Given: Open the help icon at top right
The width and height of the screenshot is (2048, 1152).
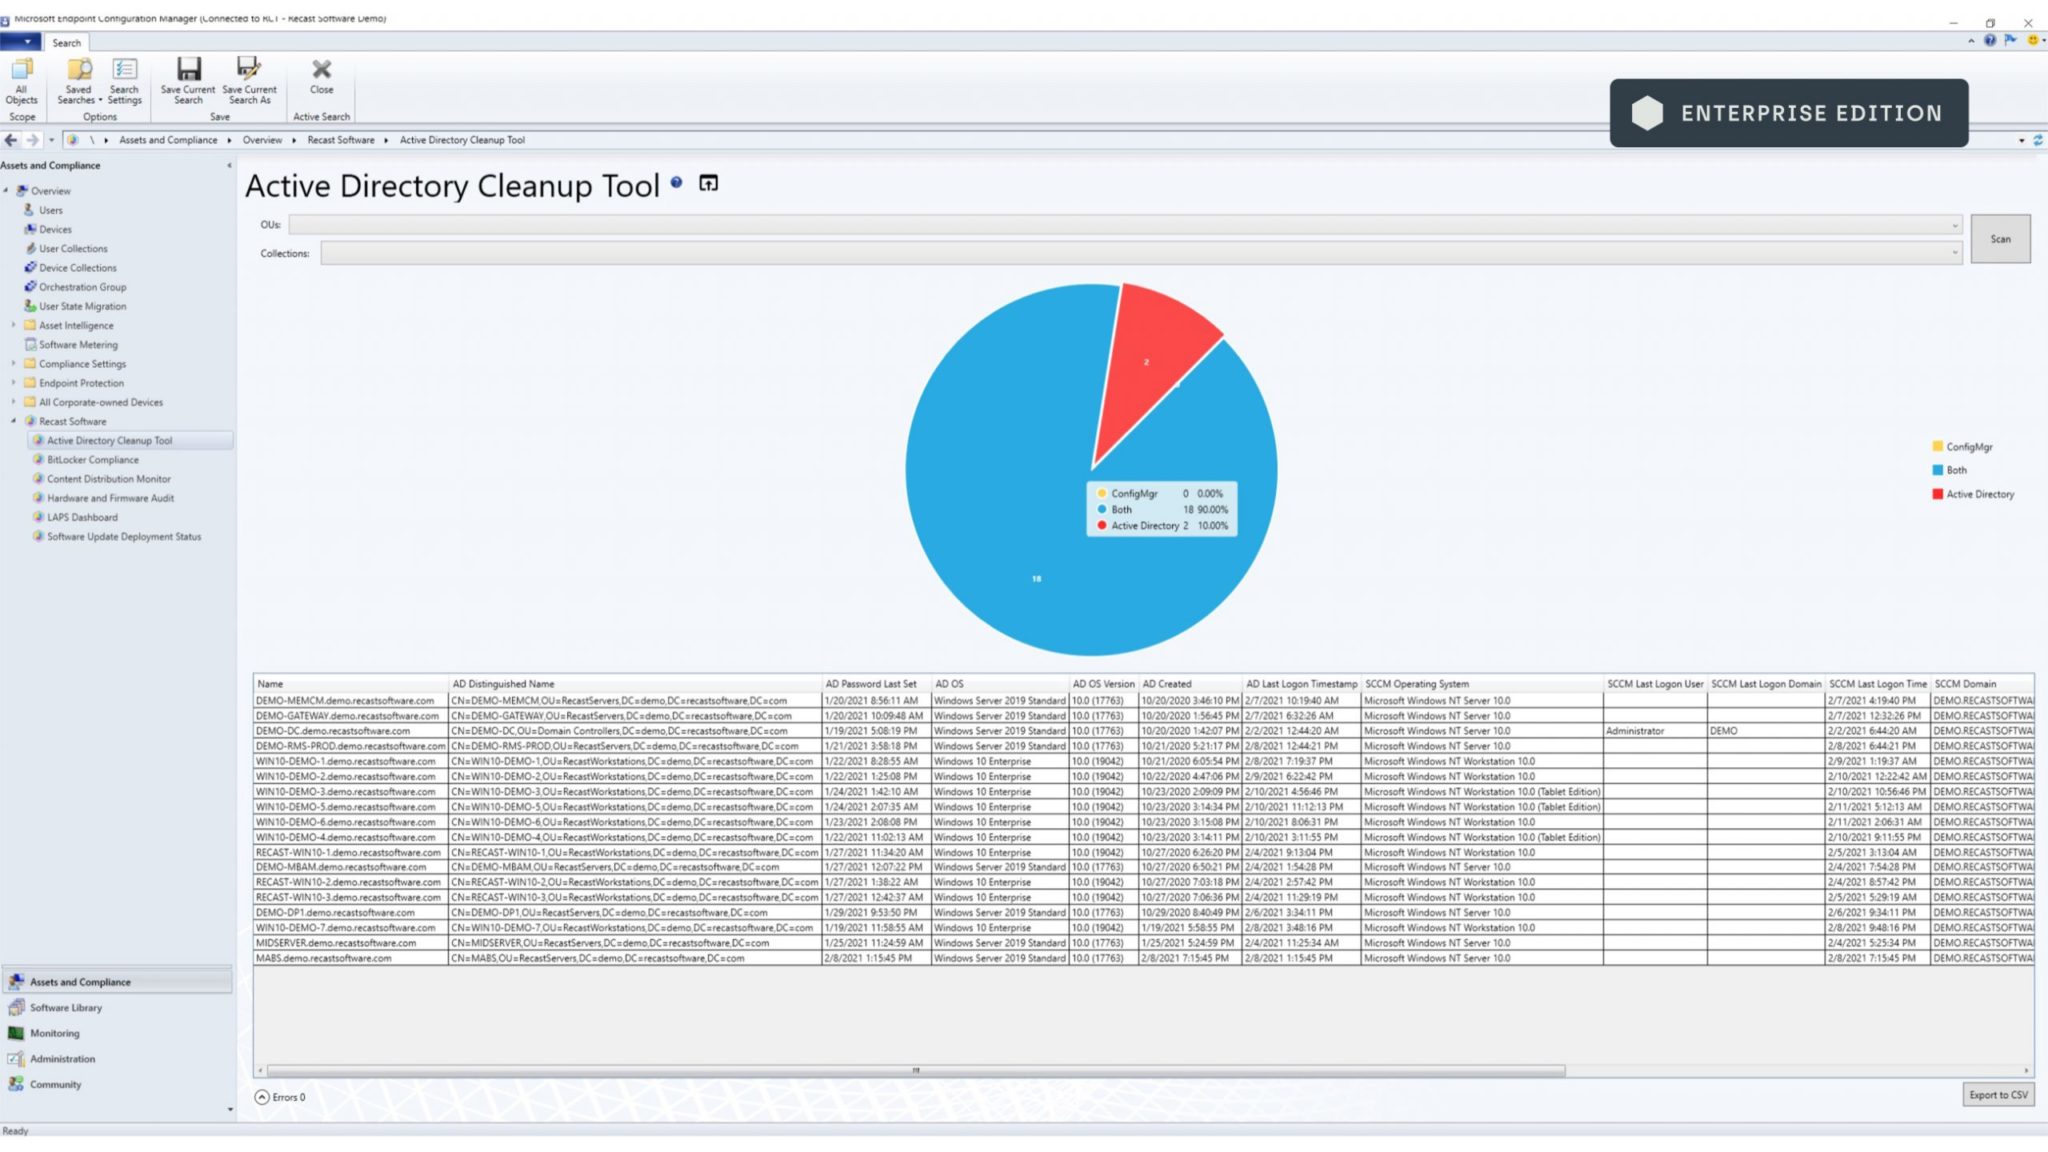Looking at the screenshot, I should 1990,40.
